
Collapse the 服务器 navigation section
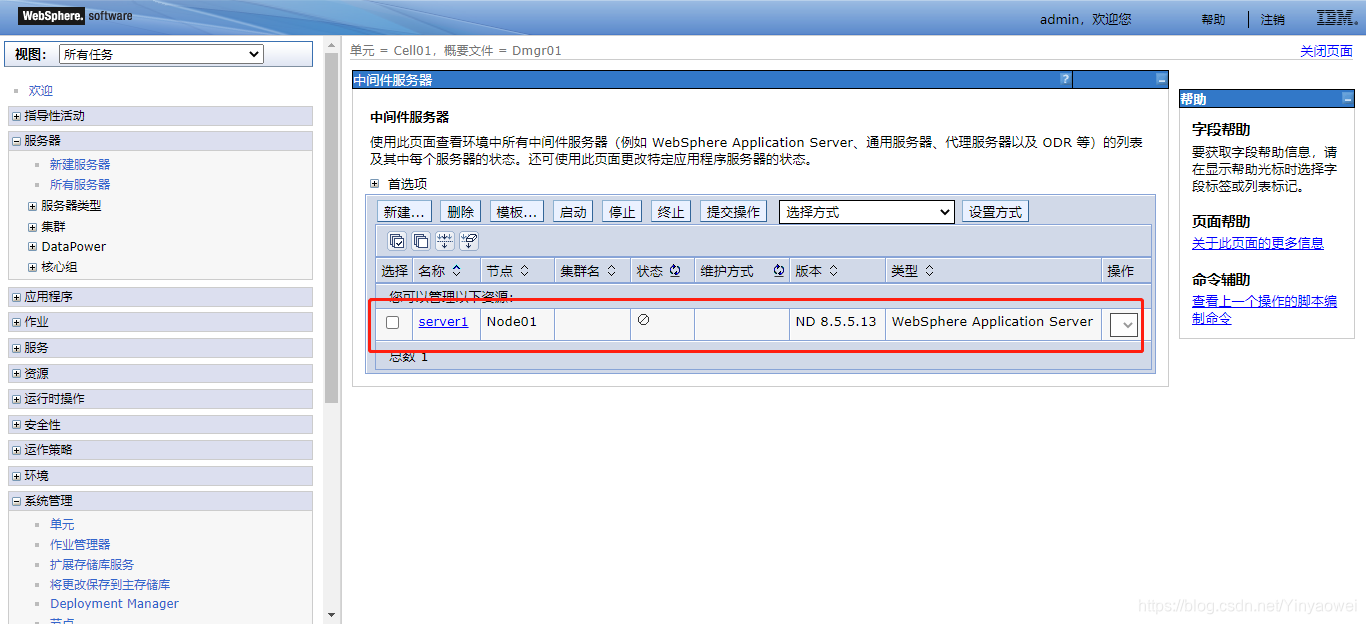coord(16,141)
